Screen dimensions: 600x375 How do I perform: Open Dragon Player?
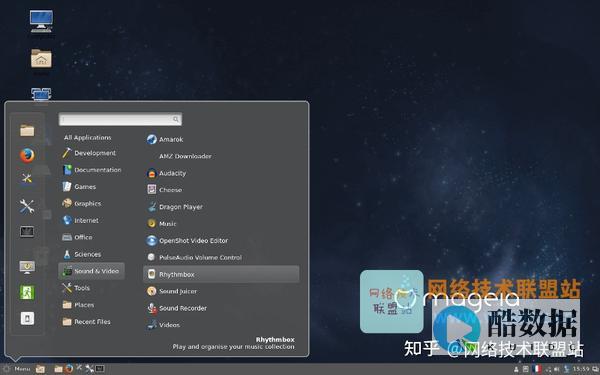pos(175,207)
